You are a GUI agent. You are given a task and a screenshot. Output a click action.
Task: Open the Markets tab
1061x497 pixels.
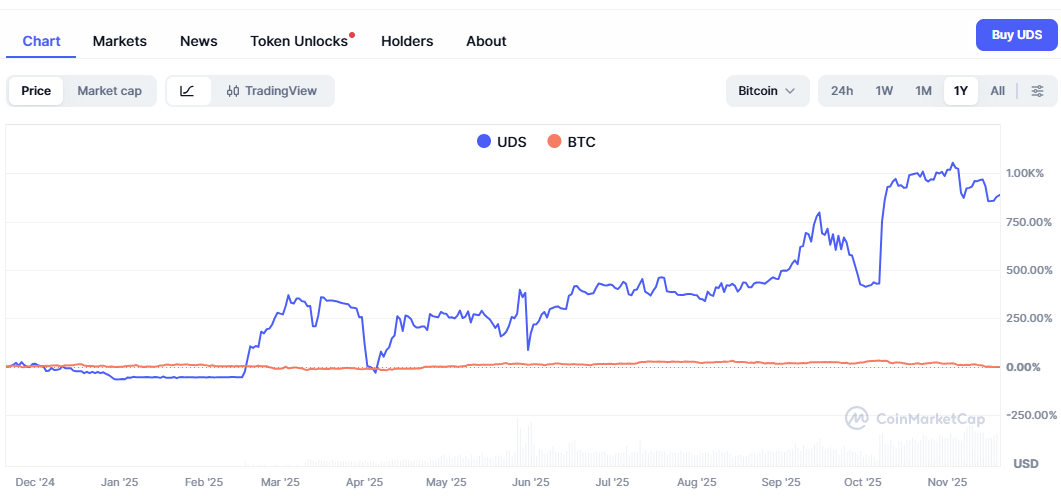click(x=120, y=41)
